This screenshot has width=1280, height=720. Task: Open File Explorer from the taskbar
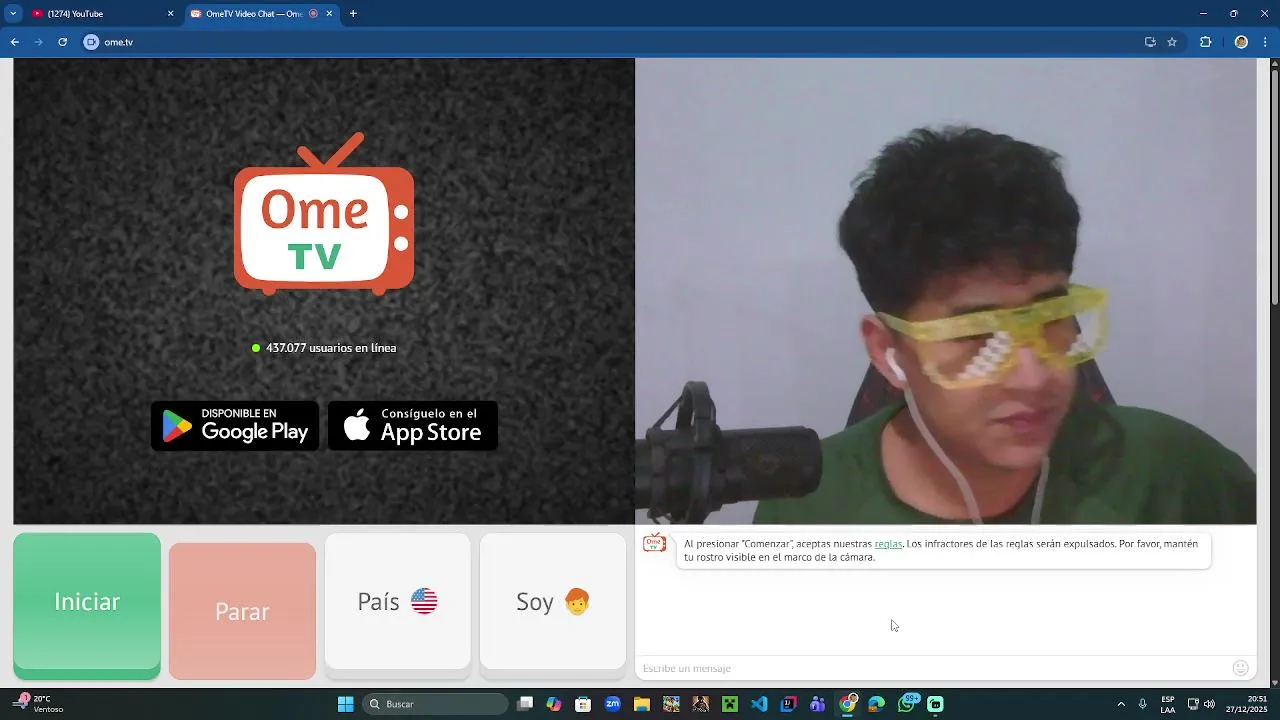(642, 704)
